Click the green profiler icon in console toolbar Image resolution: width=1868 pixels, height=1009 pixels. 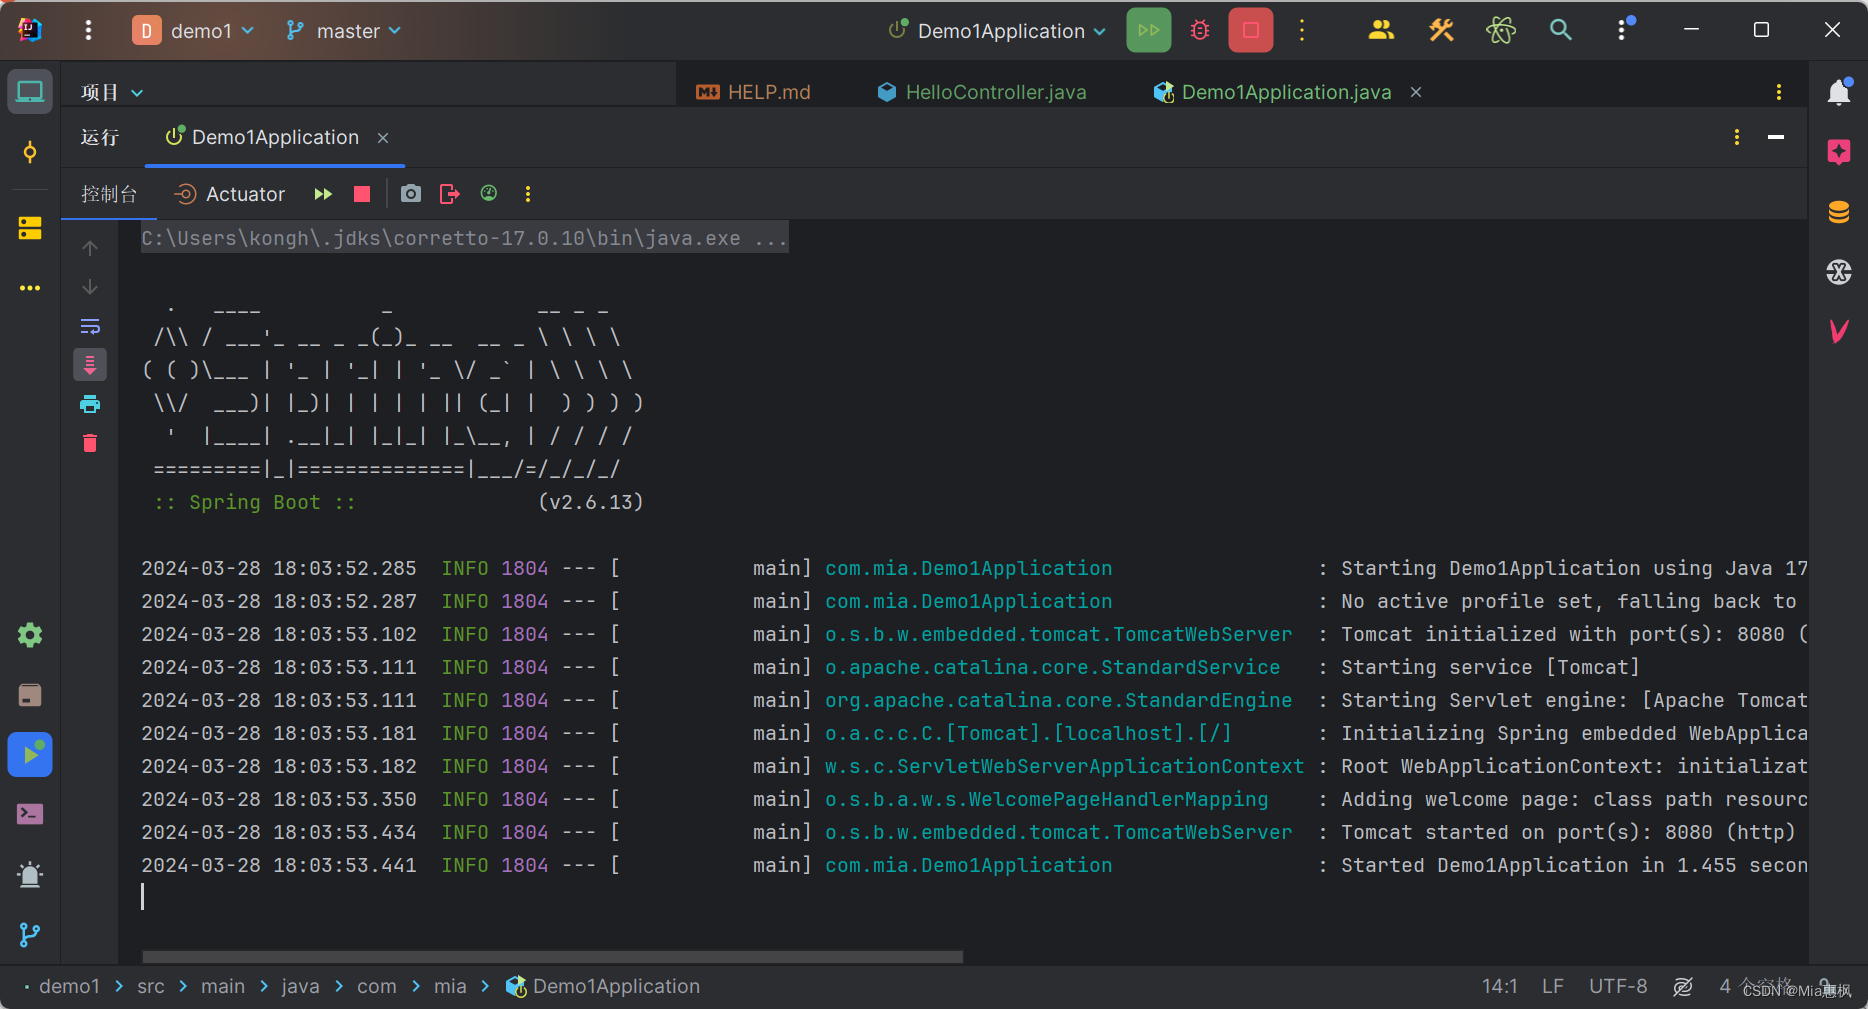489,193
